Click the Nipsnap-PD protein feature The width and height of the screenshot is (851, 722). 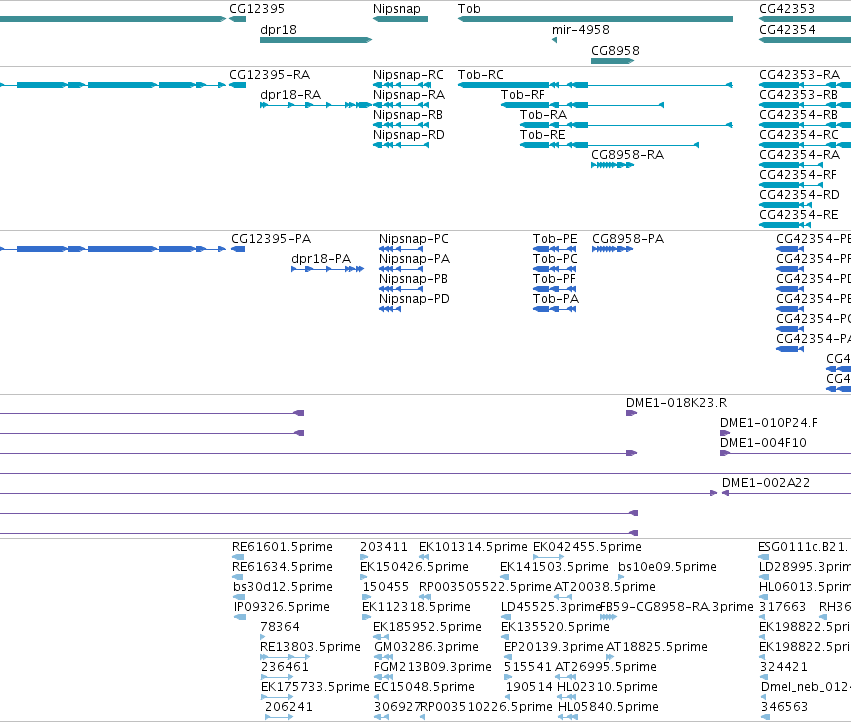click(x=390, y=309)
